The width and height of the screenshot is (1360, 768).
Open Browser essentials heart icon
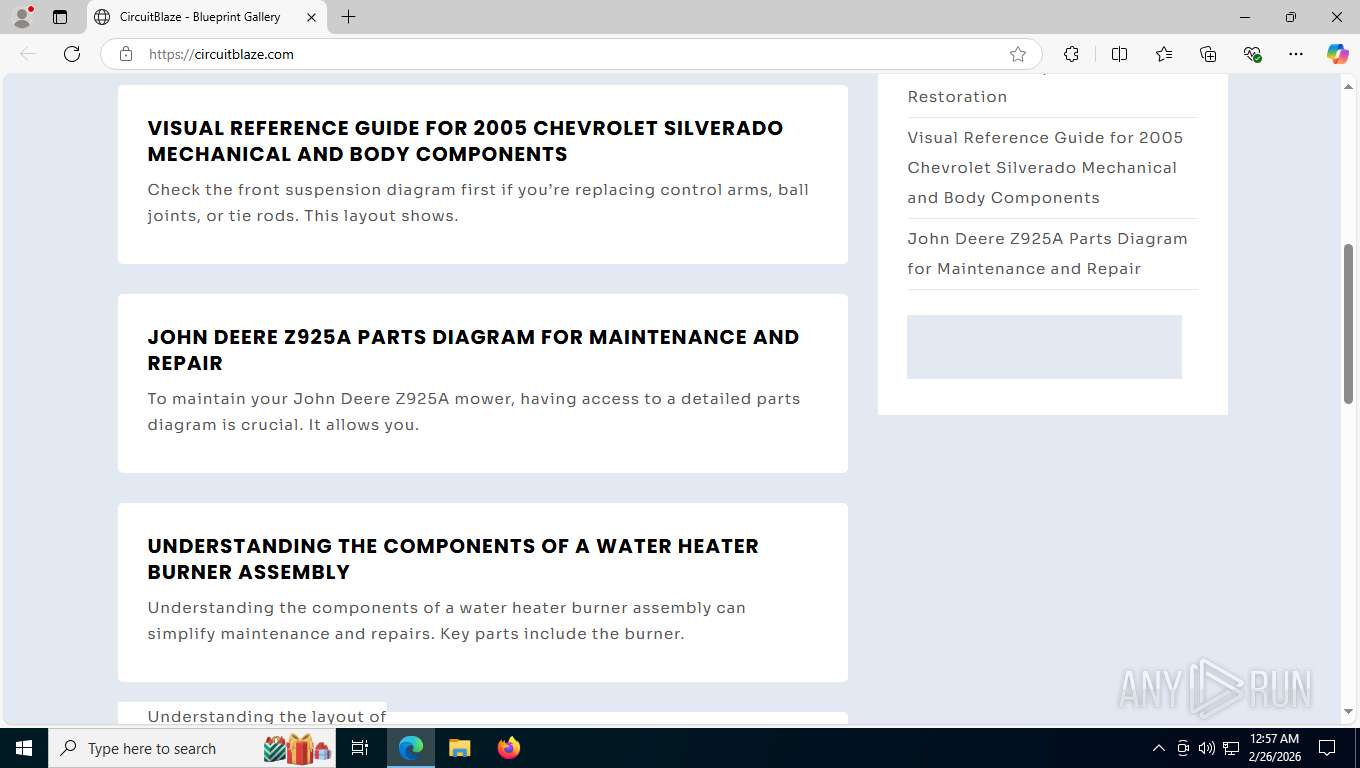(x=1252, y=54)
